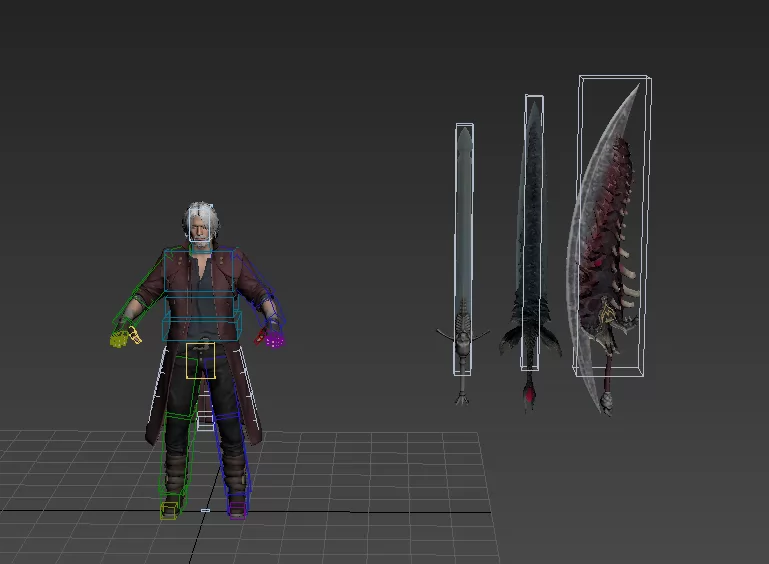
Task: Click the character's white hair
Action: pos(198,212)
